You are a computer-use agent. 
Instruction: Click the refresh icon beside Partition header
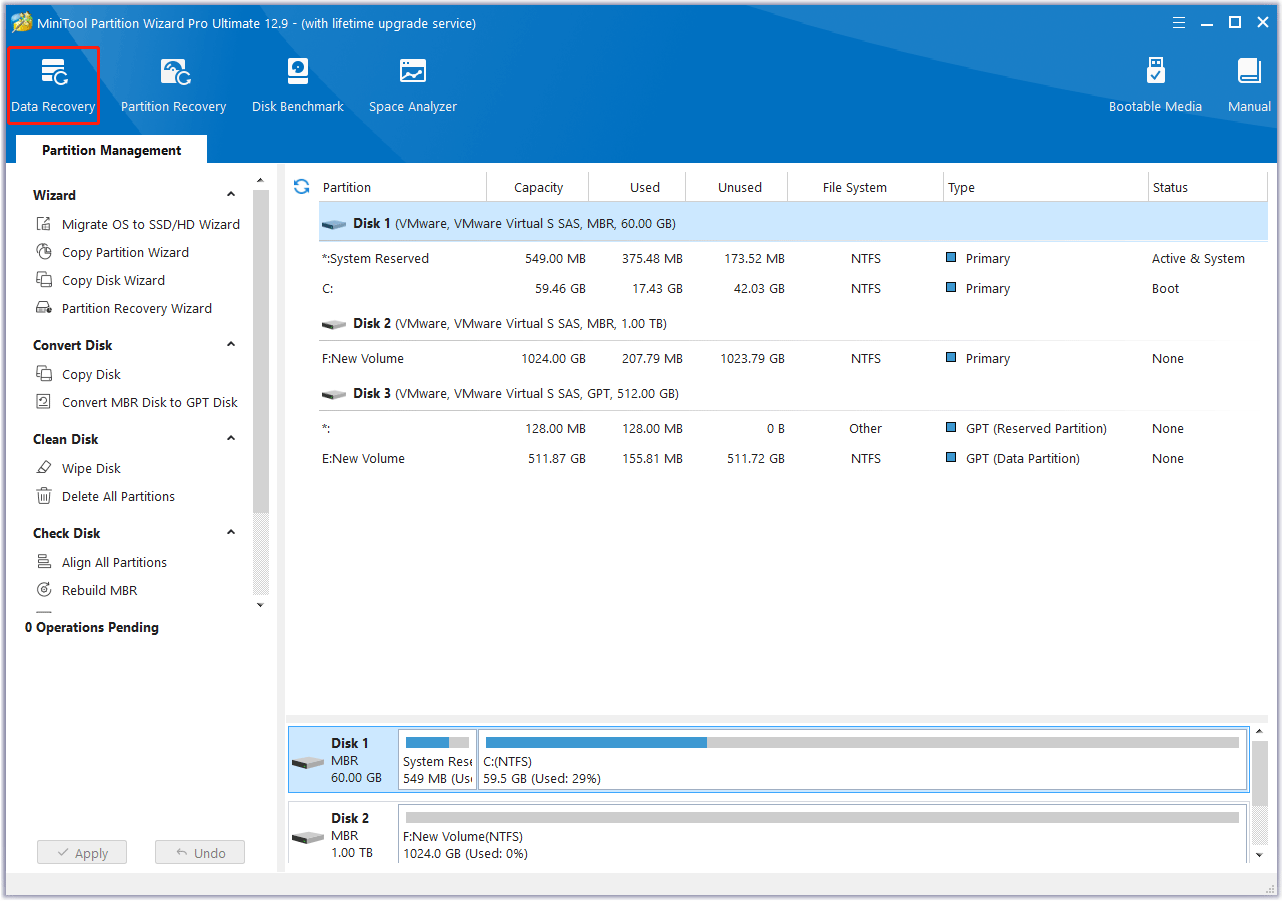[x=301, y=187]
